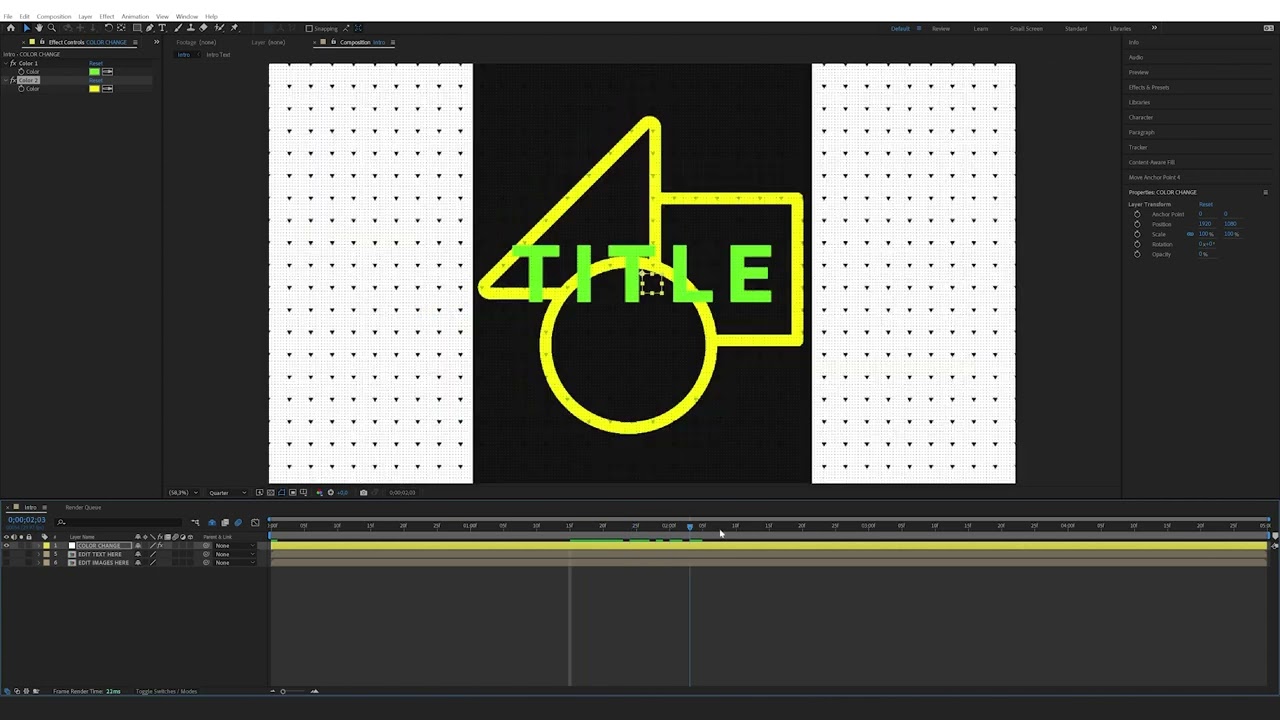This screenshot has width=1280, height=720.
Task: Collapse the Color 1 effect
Action: 6,63
